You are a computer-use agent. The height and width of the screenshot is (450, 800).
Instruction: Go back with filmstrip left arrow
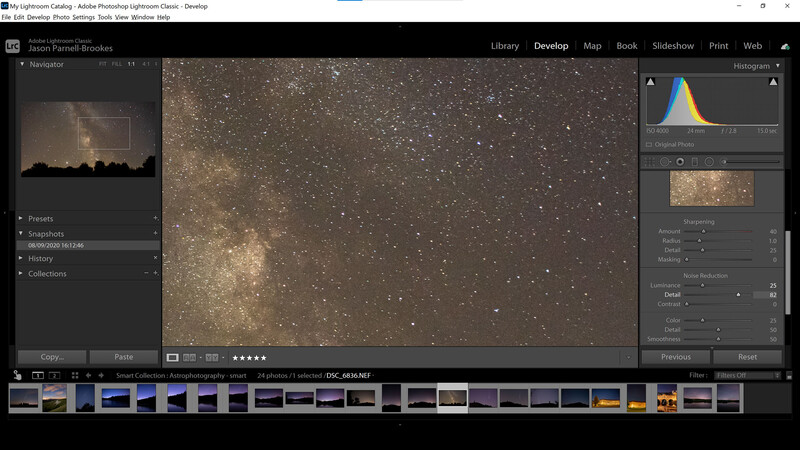88,376
